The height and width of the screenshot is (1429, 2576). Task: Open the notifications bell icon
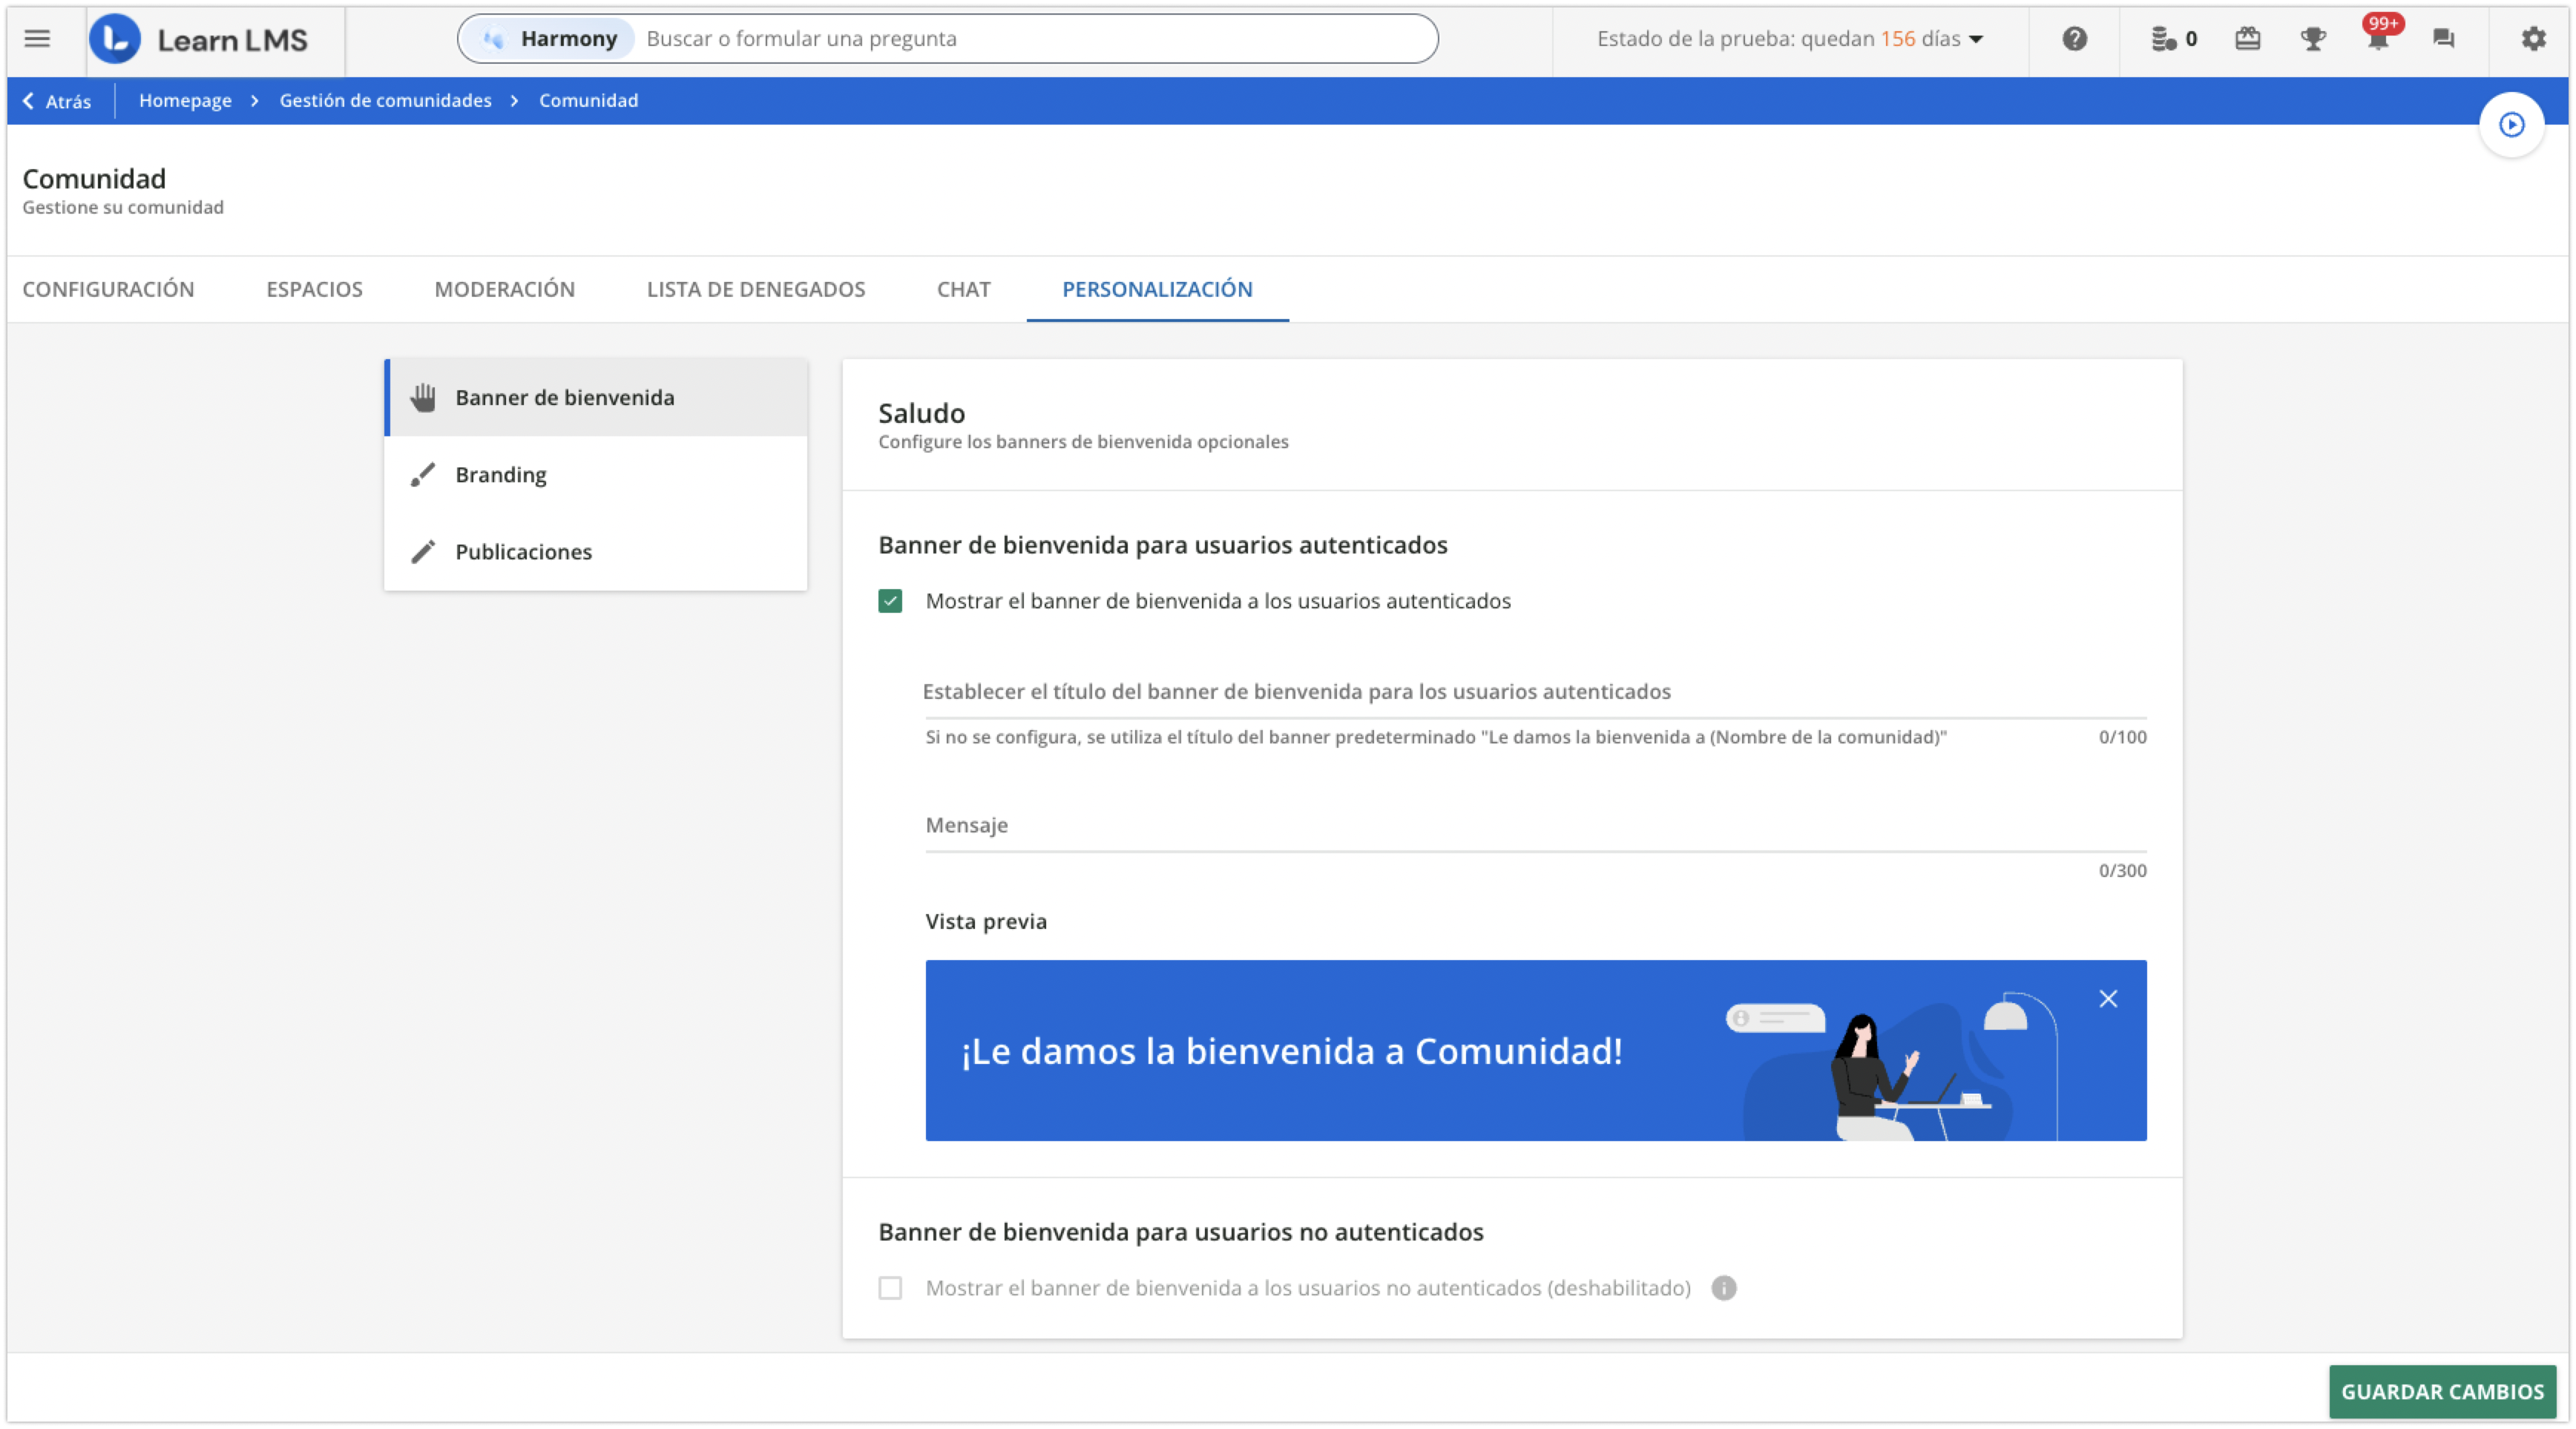pos(2378,39)
